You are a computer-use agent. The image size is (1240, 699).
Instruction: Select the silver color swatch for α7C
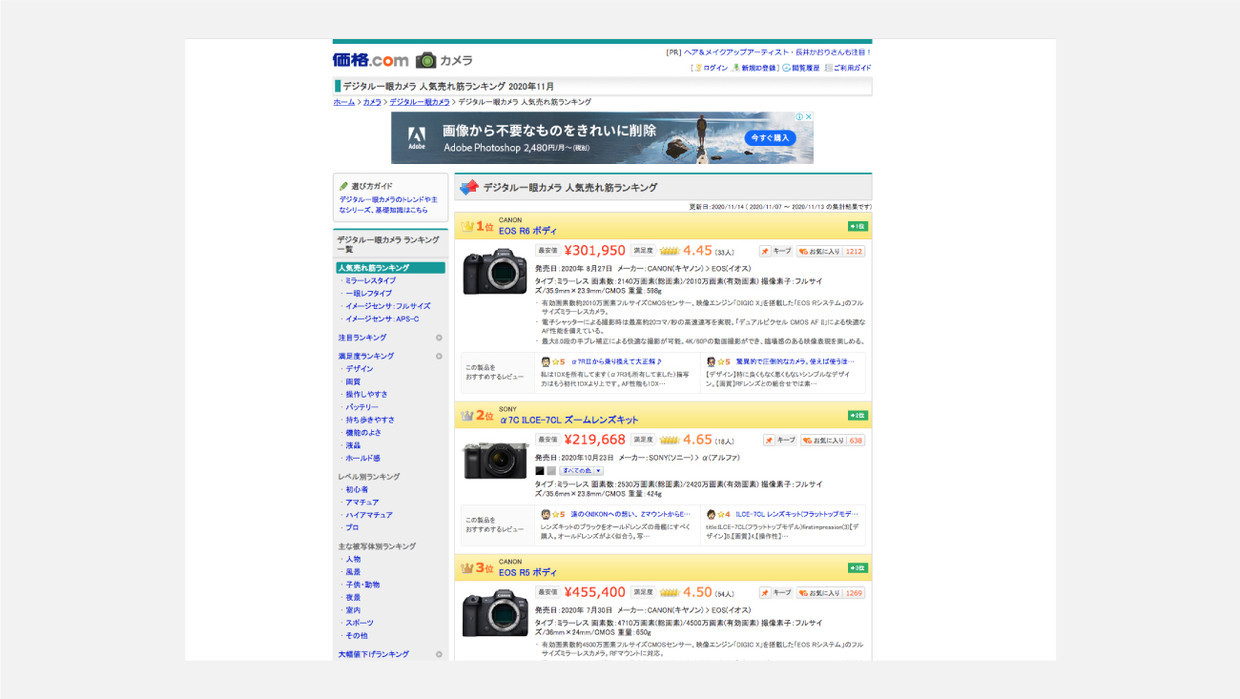(551, 470)
